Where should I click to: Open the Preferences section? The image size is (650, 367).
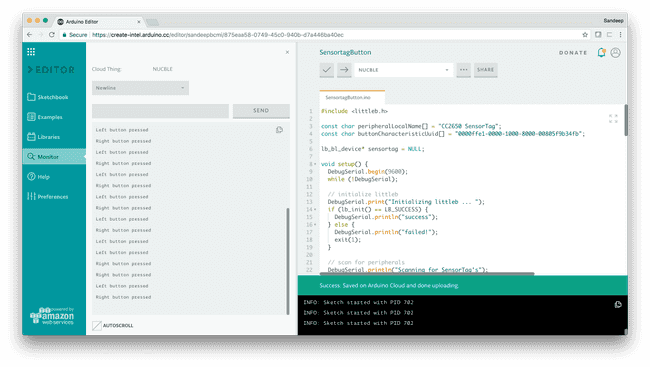(x=47, y=197)
